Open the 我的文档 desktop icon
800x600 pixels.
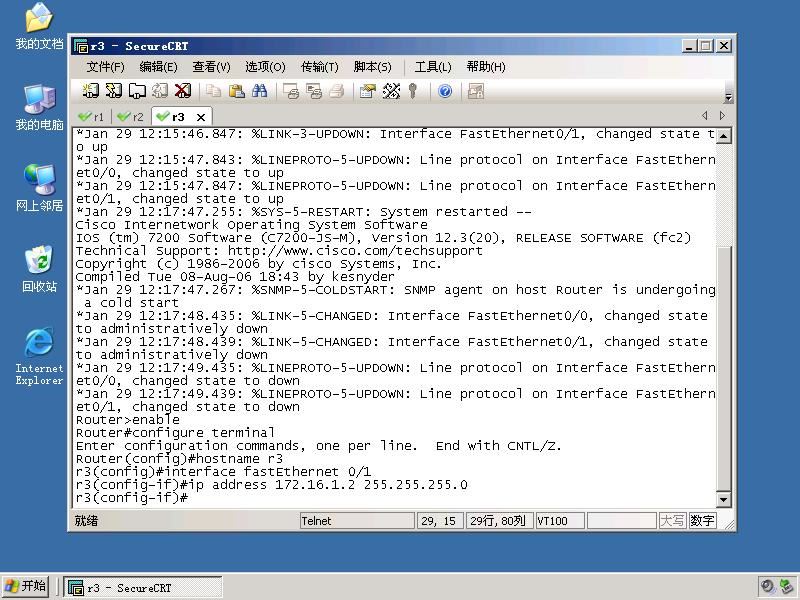[x=39, y=26]
